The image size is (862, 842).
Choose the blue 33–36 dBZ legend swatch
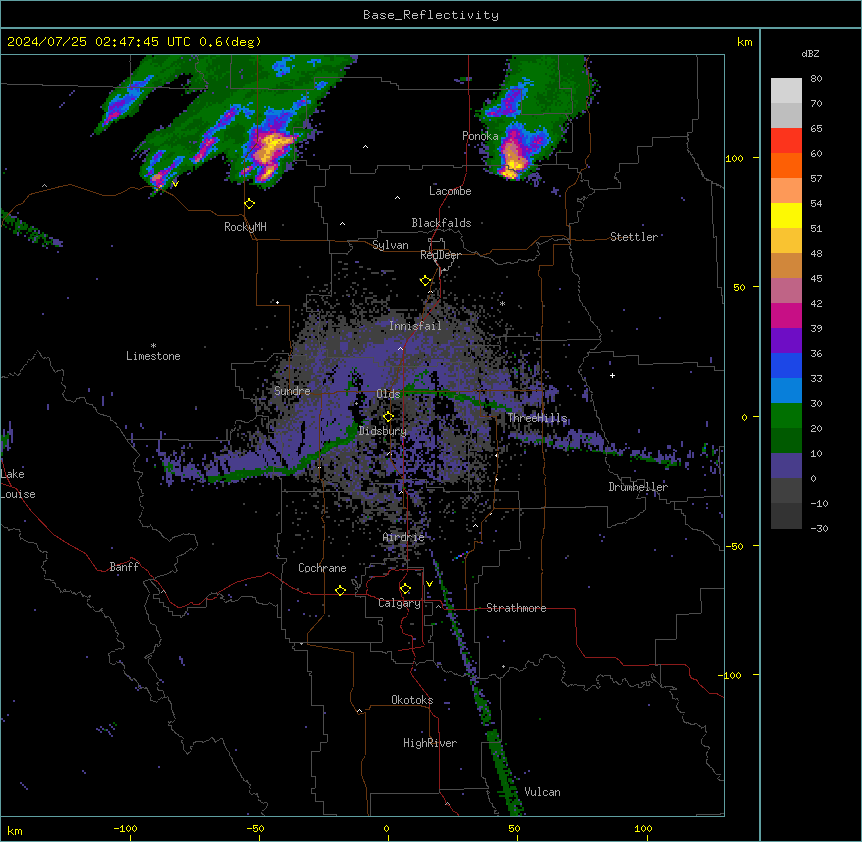(x=786, y=365)
